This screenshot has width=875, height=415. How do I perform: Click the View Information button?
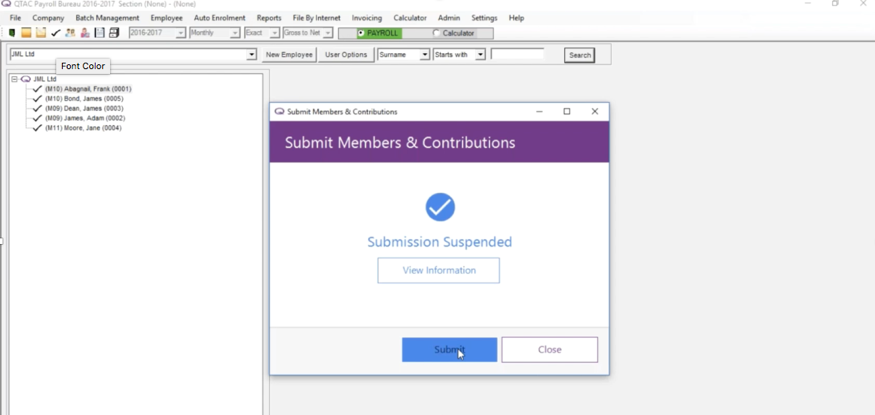pyautogui.click(x=439, y=270)
